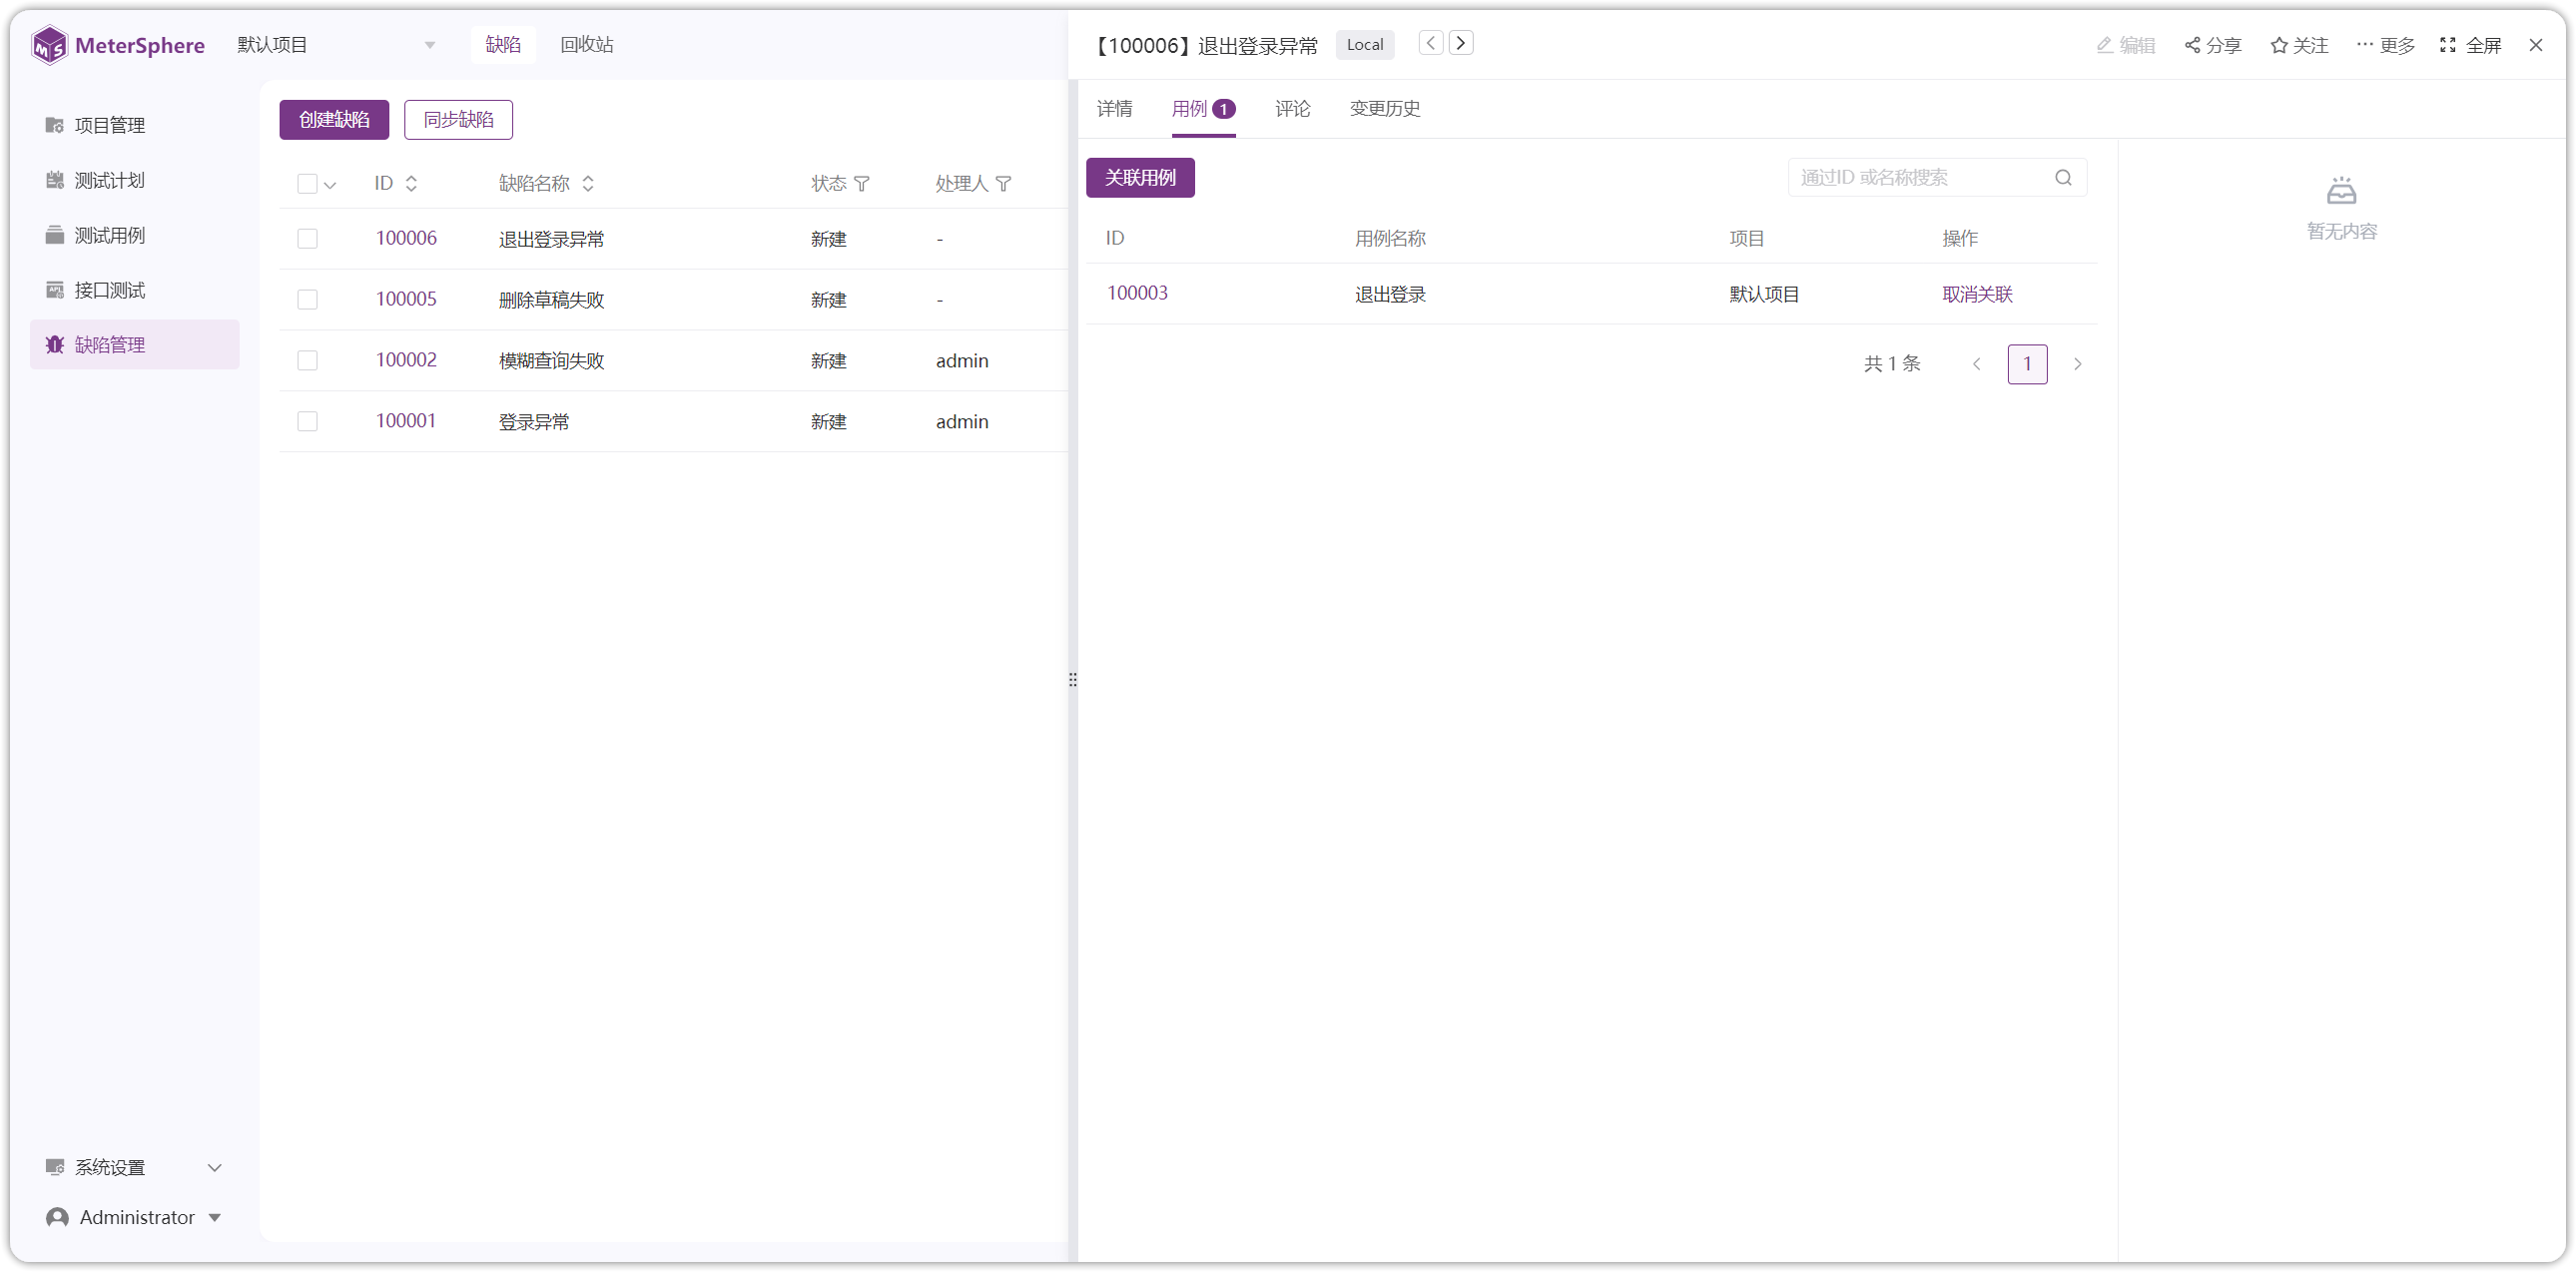Switch to 变更历史 tab

coord(1384,108)
